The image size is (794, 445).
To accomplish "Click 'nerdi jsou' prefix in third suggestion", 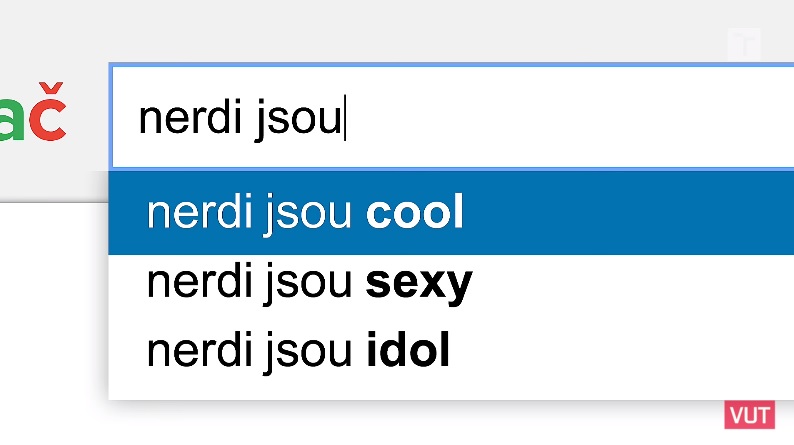I will pos(249,352).
